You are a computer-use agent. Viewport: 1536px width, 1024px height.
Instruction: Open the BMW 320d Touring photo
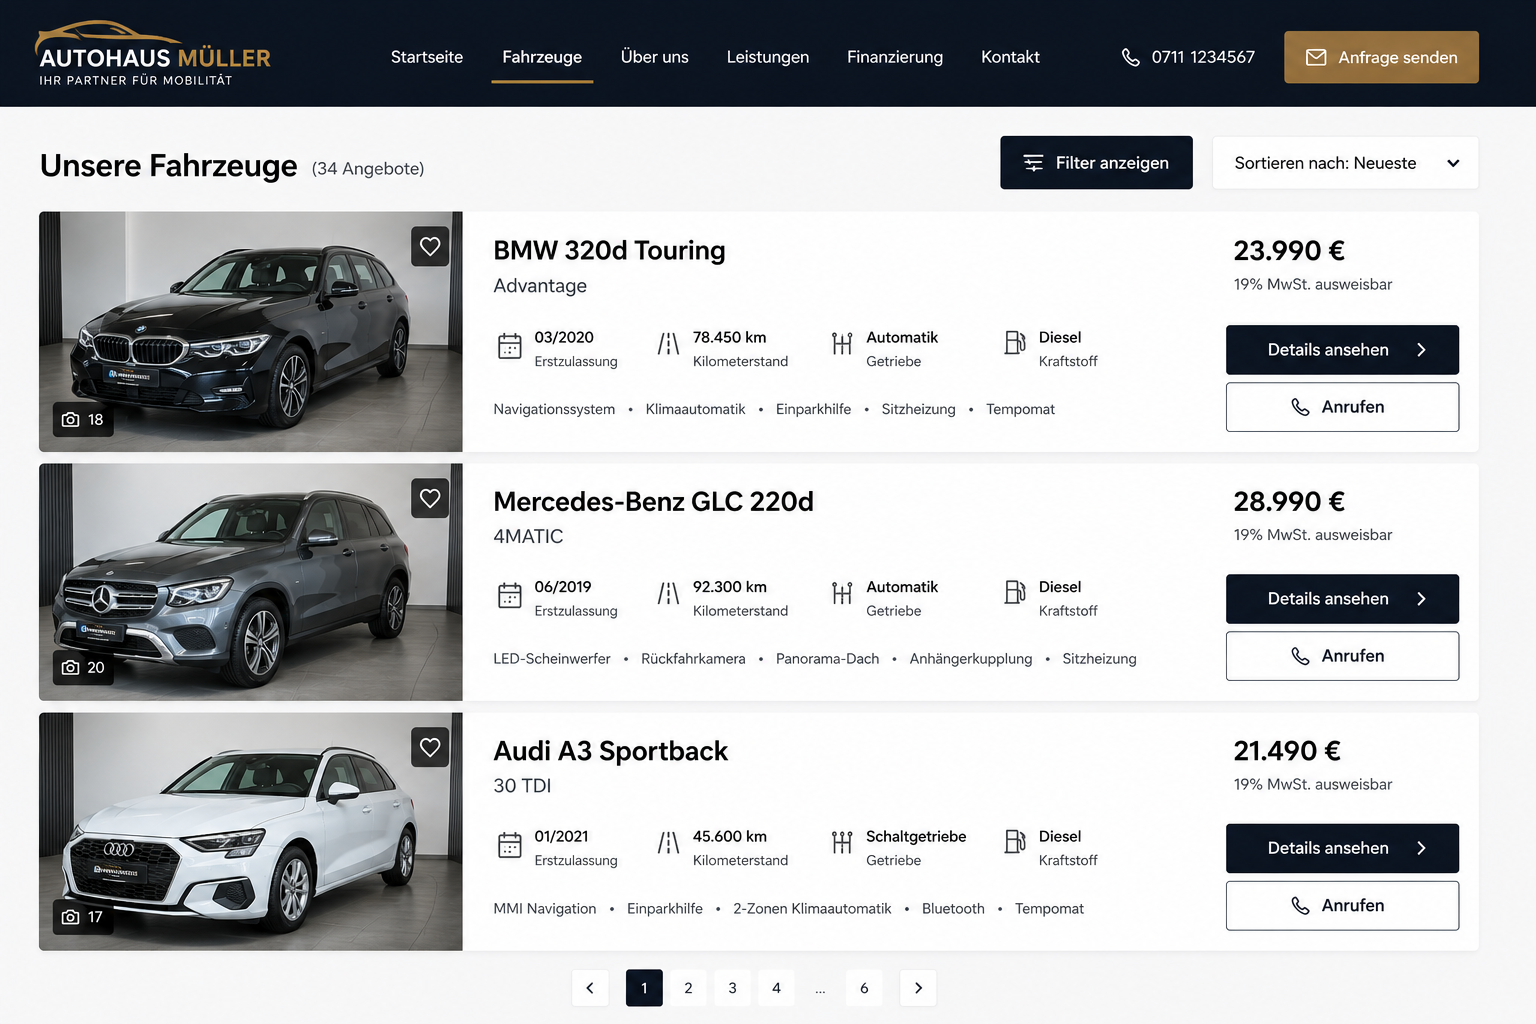[x=251, y=332]
